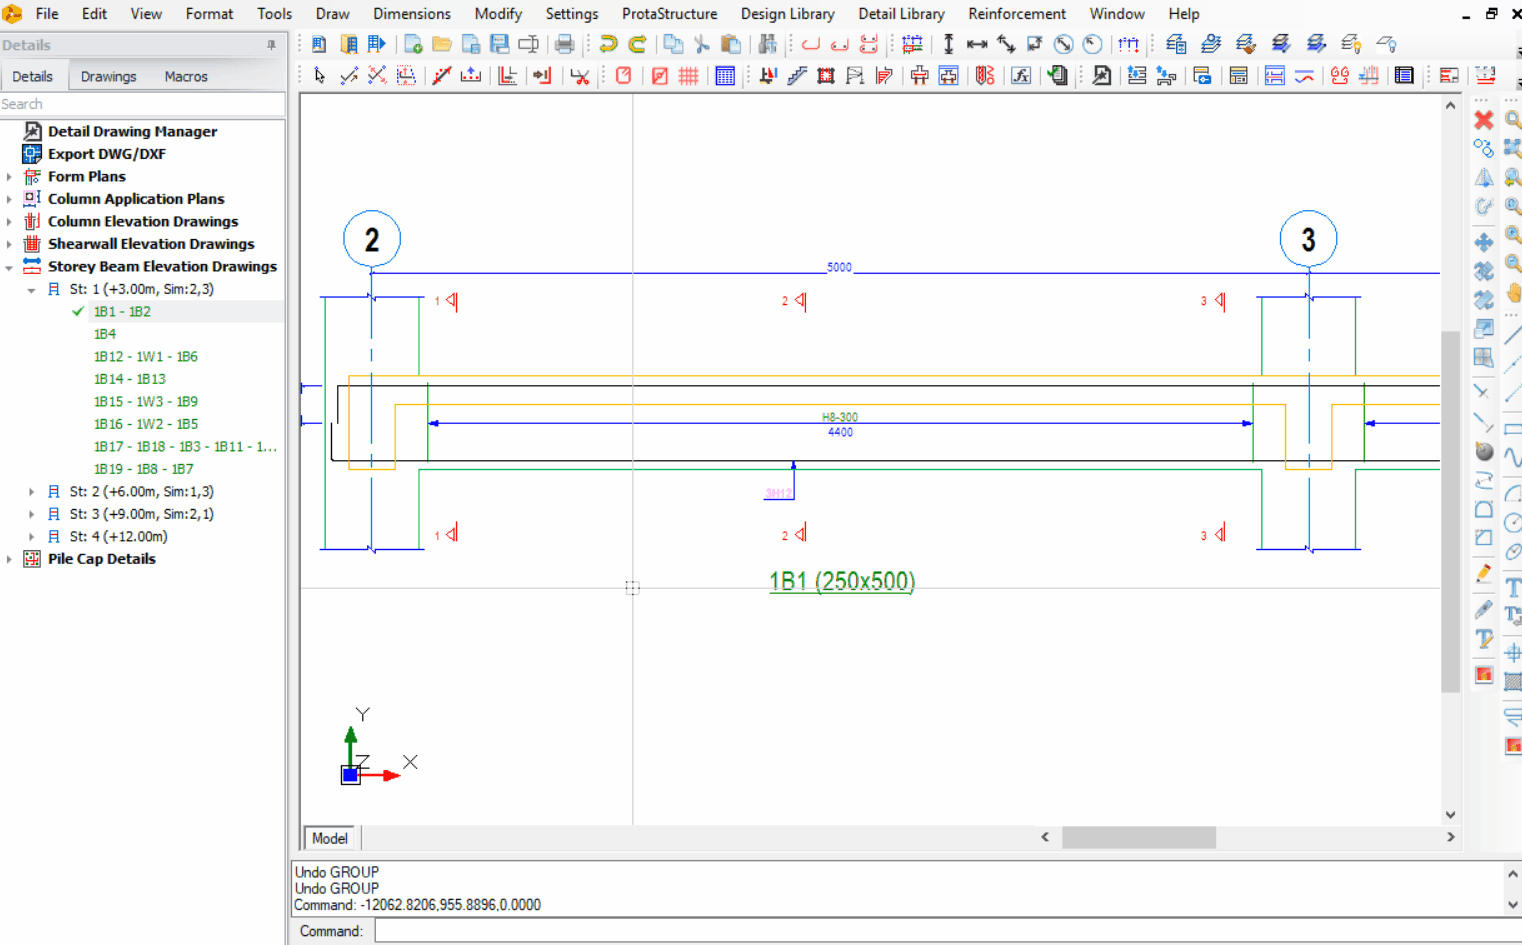Expand the Form Plans node
This screenshot has width=1522, height=945.
pos(9,177)
